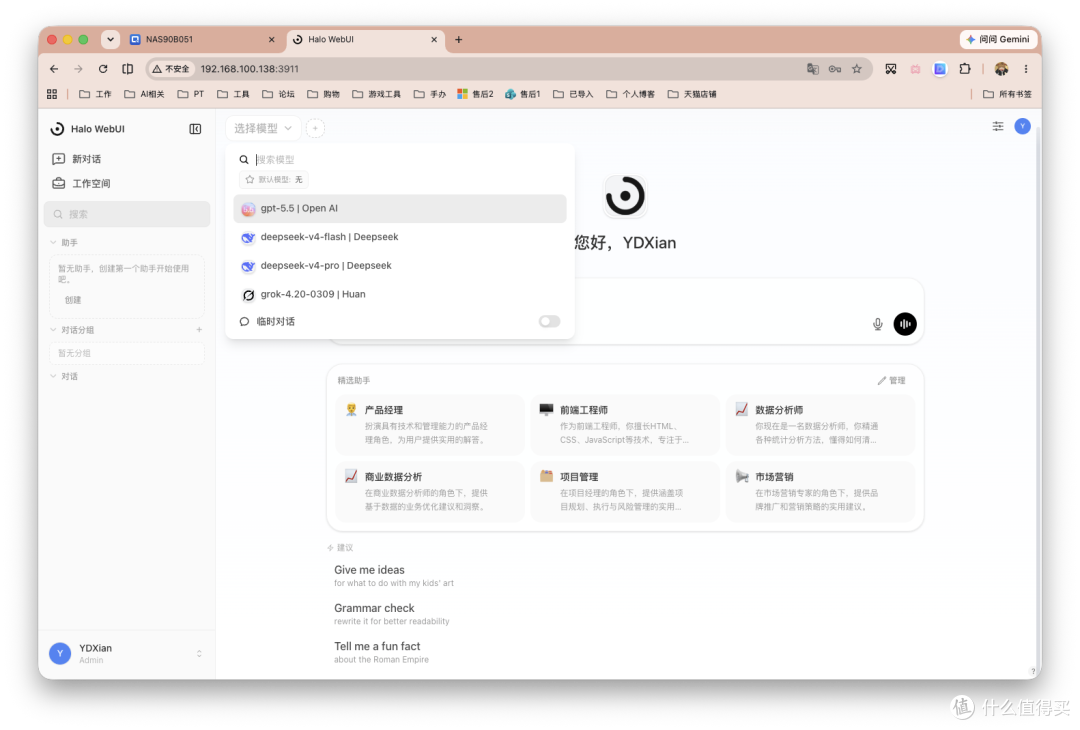Open the top-right user avatar

1023,126
